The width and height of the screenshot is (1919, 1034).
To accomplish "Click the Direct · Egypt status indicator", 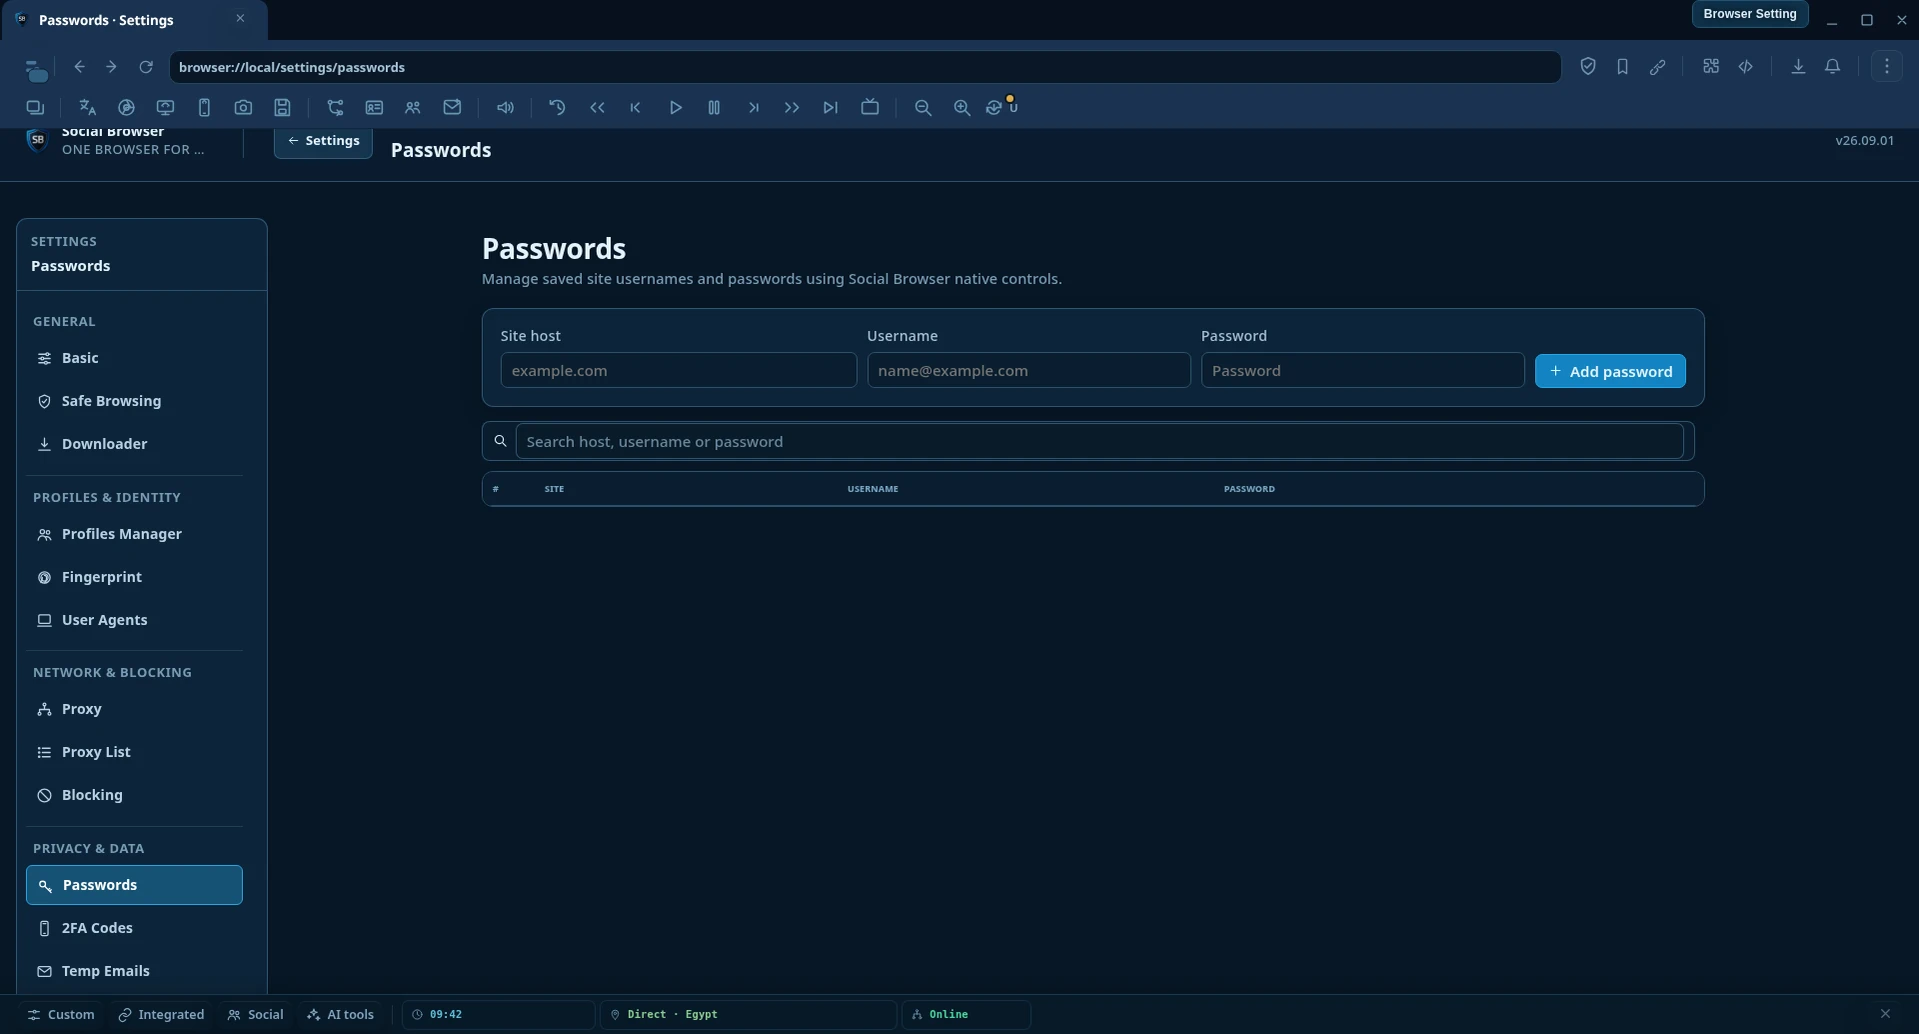I will 748,1014.
